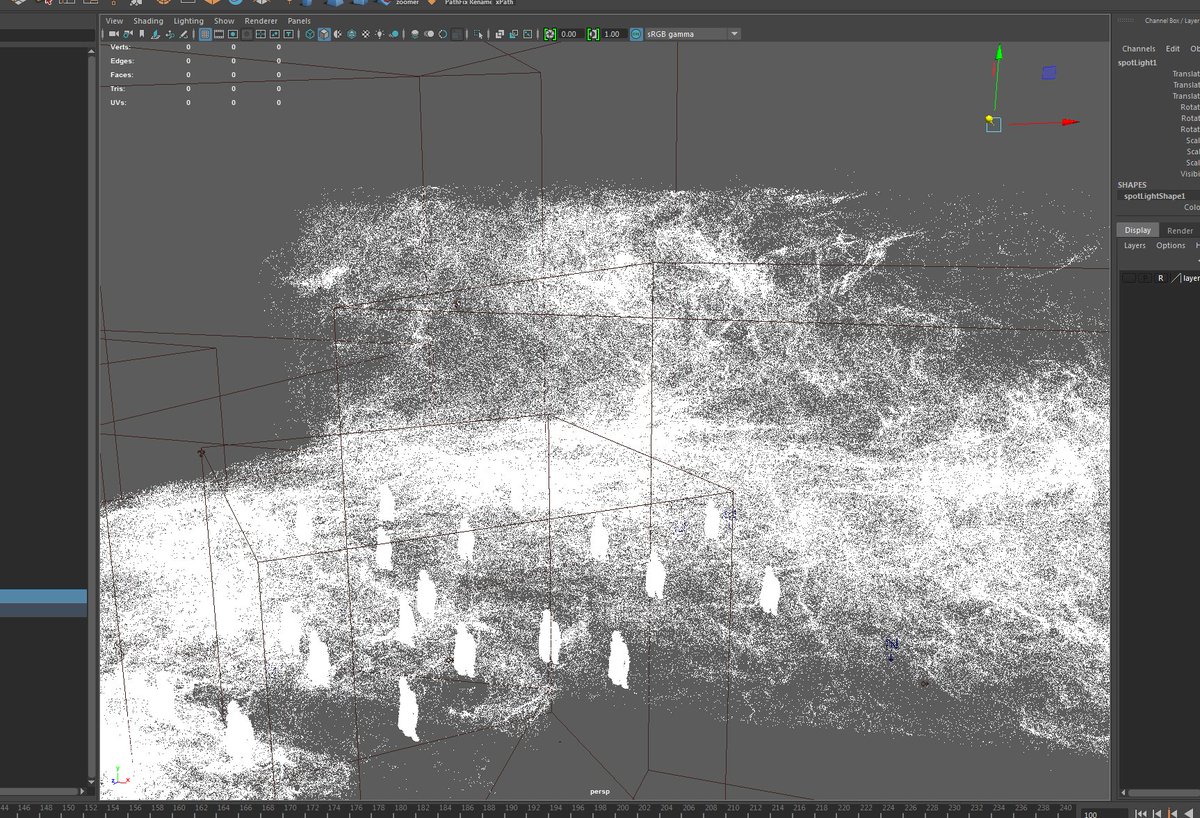Click the Exposure reset icon
Screen dimensions: 1200x818
550,34
